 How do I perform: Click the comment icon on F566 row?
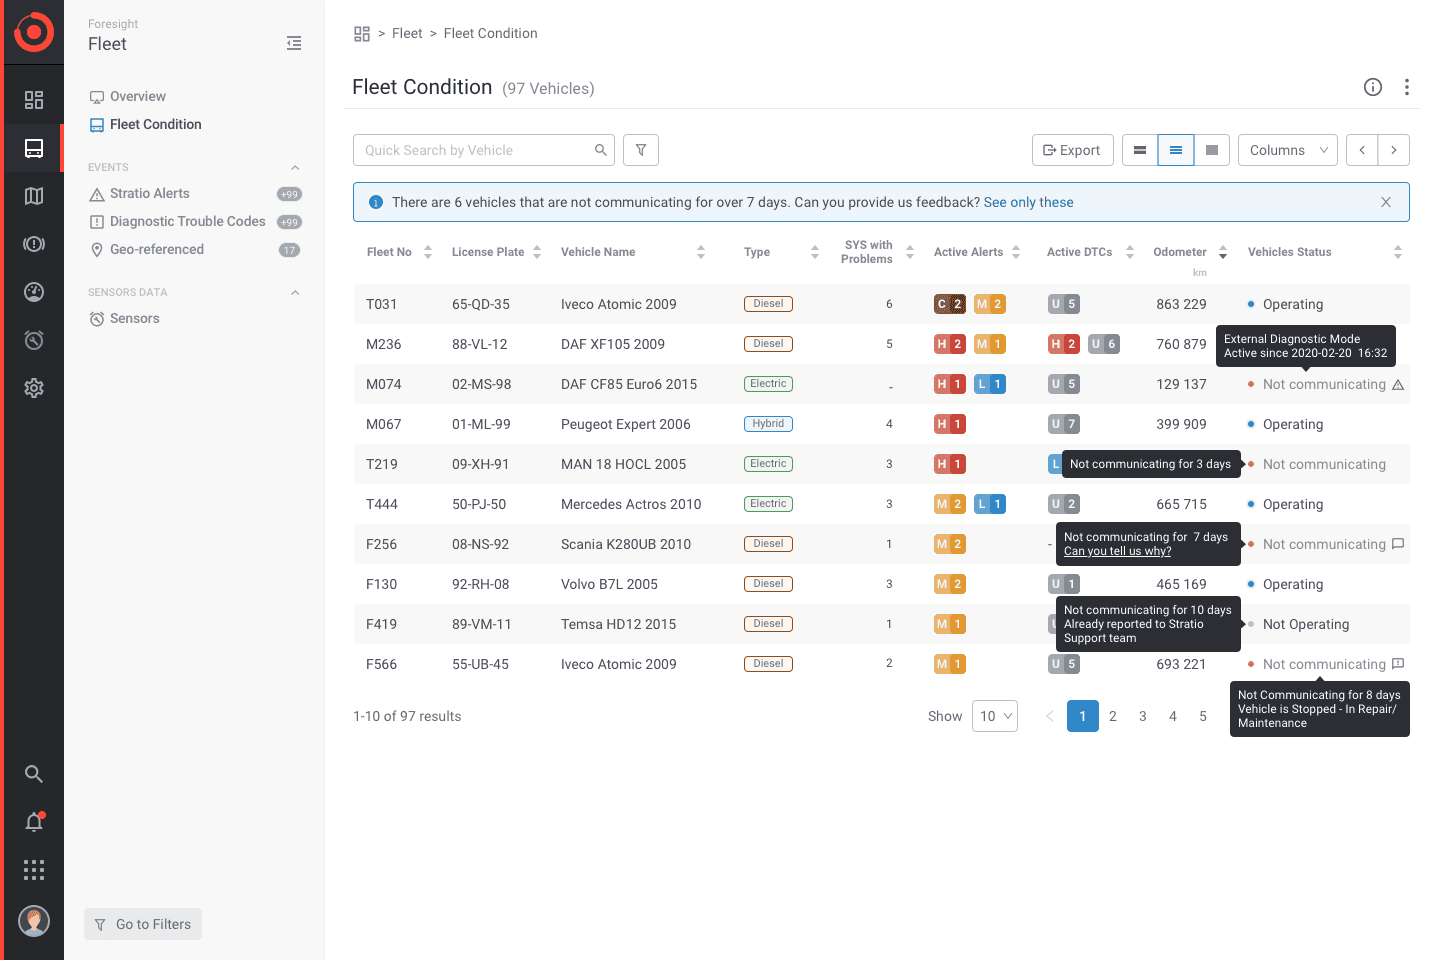point(1398,664)
